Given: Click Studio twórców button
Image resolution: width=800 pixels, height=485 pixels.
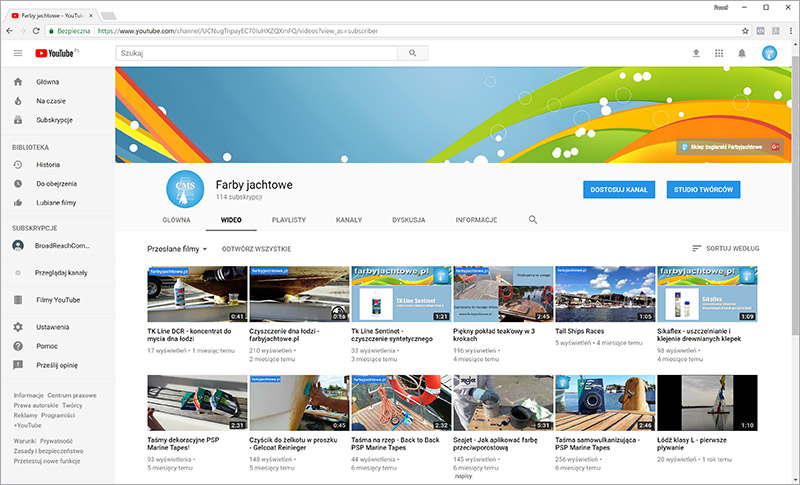Looking at the screenshot, I should point(704,189).
